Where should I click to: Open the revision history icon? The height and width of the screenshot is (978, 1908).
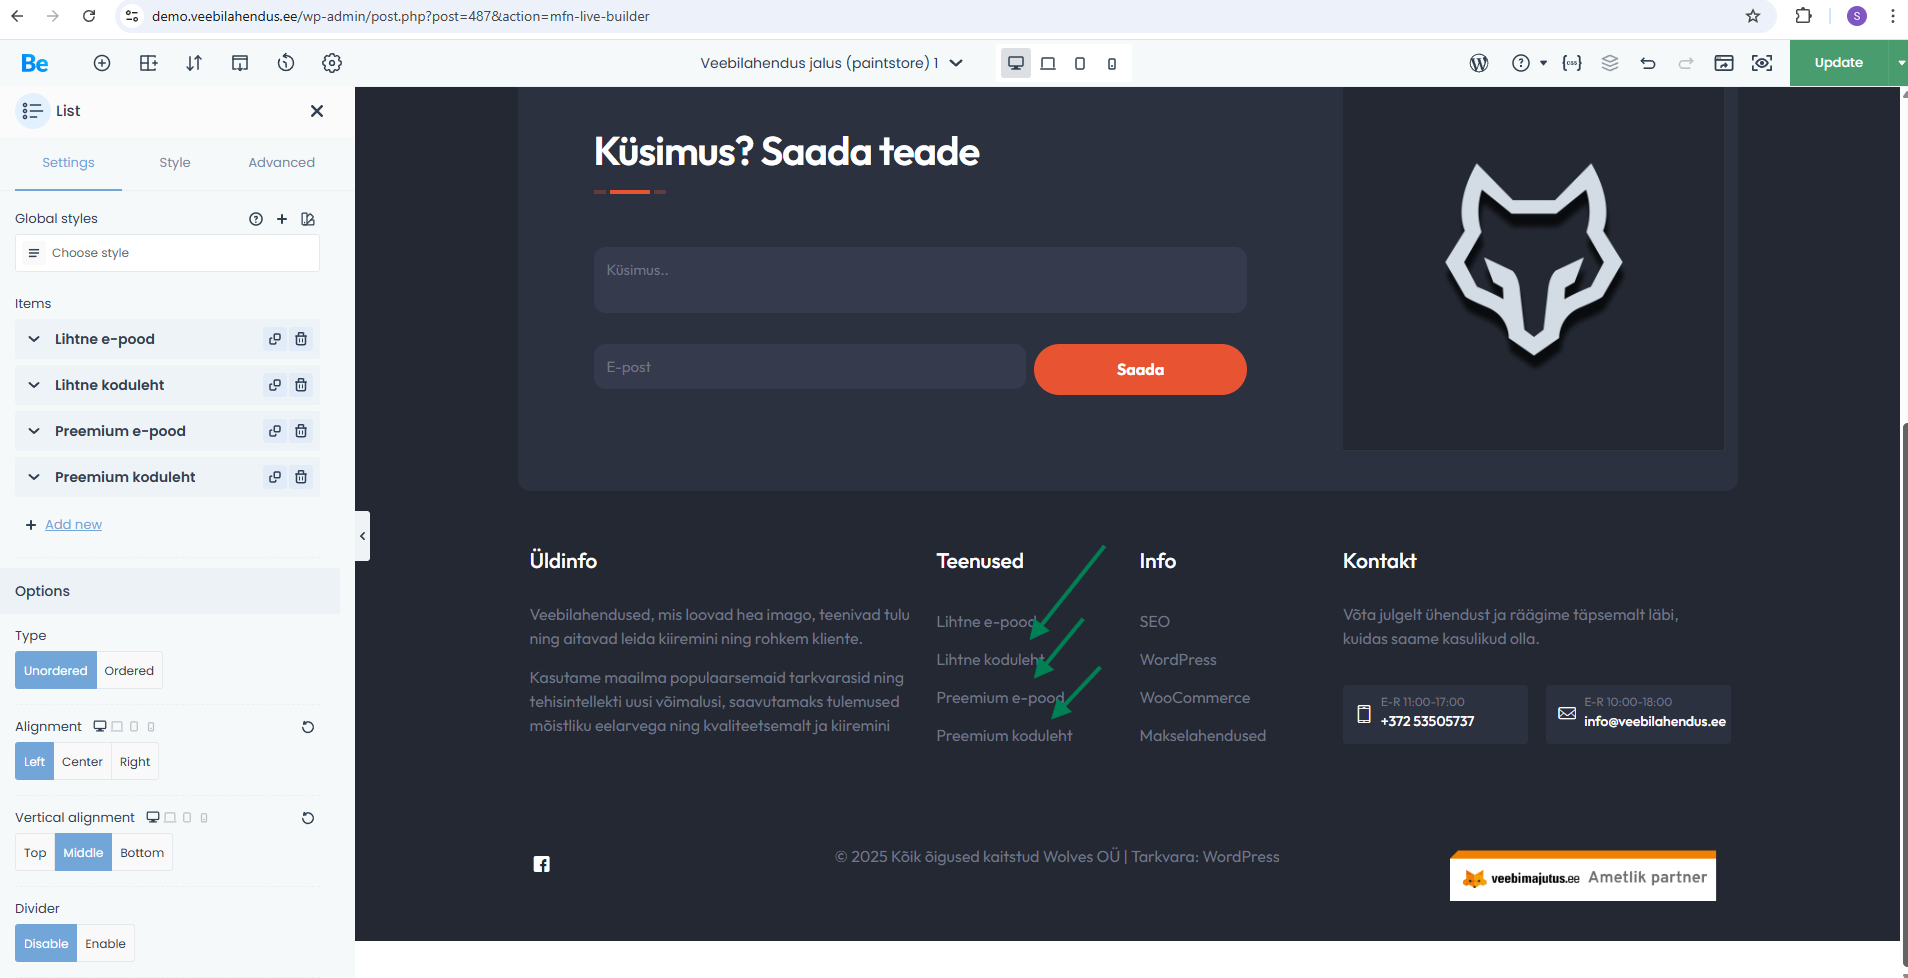click(x=286, y=62)
